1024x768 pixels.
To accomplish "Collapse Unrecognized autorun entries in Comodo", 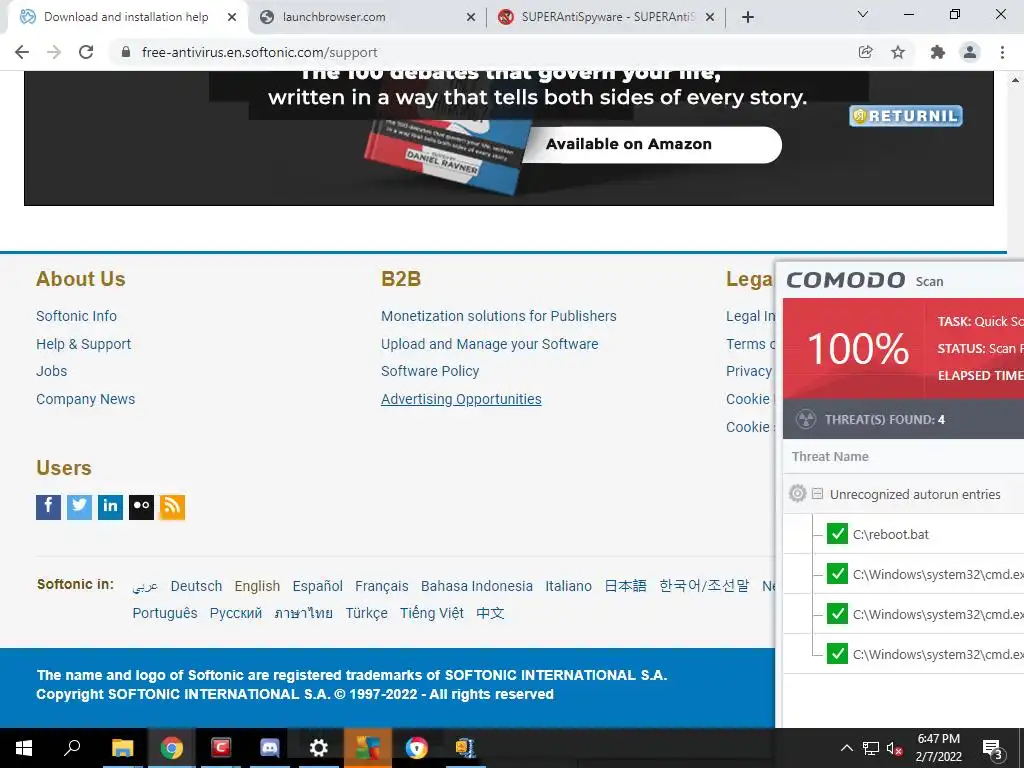I will (x=817, y=494).
